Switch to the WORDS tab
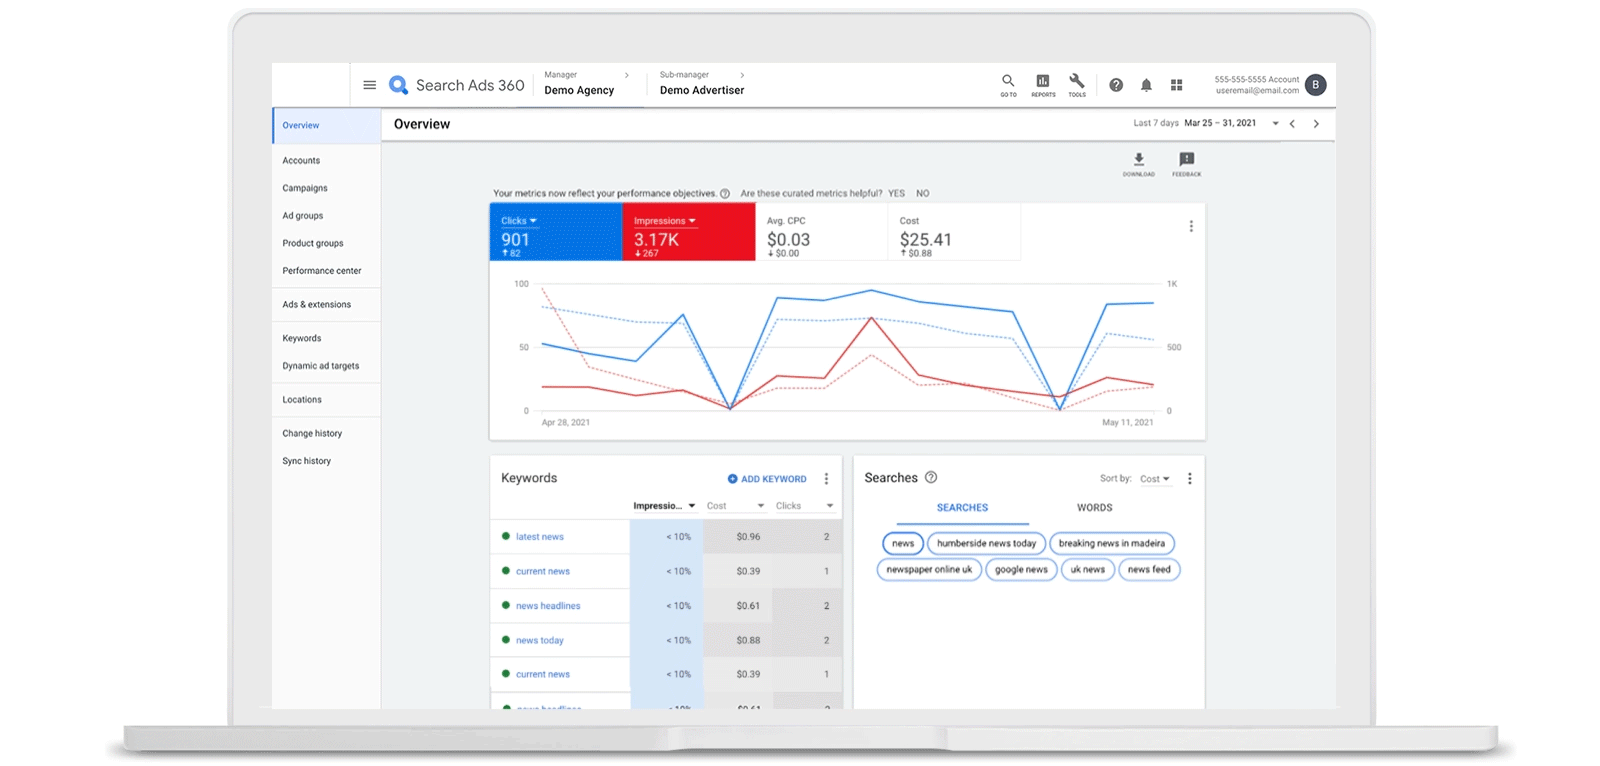 click(x=1094, y=508)
